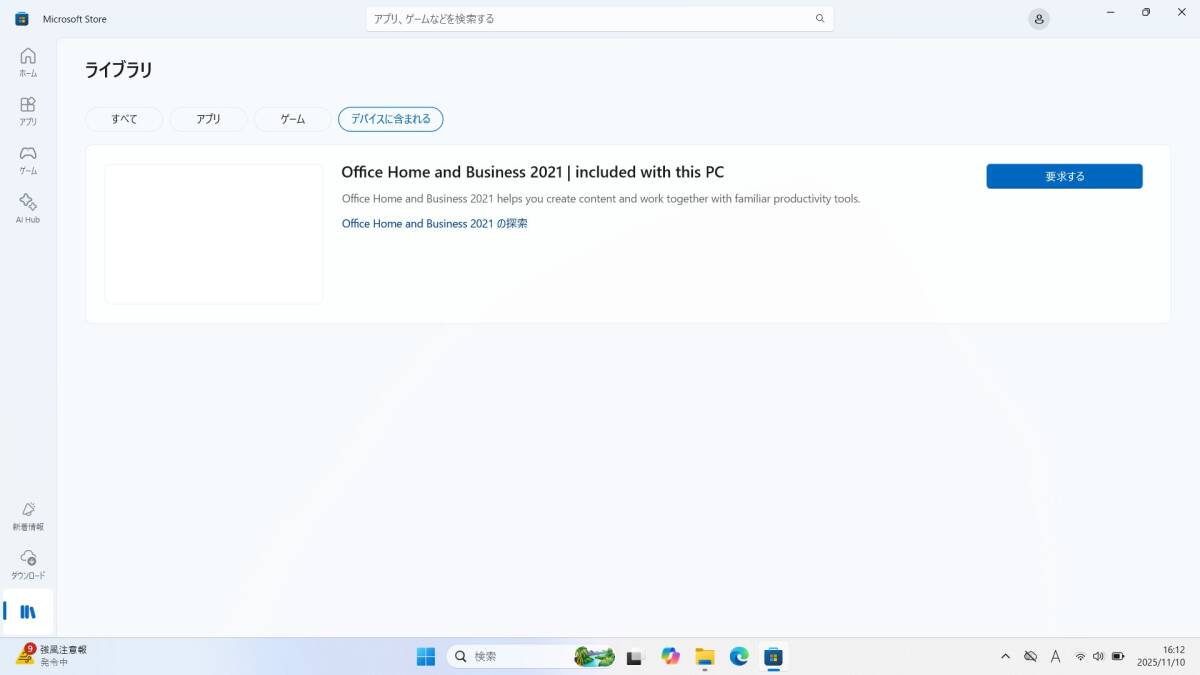Open File Explorer from the taskbar
The height and width of the screenshot is (675, 1200).
tap(705, 657)
